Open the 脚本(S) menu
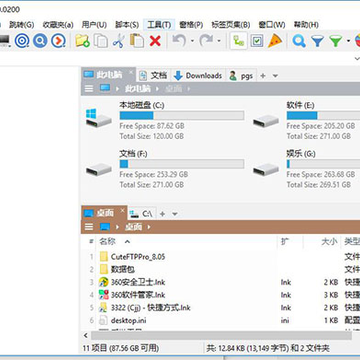 (x=127, y=25)
